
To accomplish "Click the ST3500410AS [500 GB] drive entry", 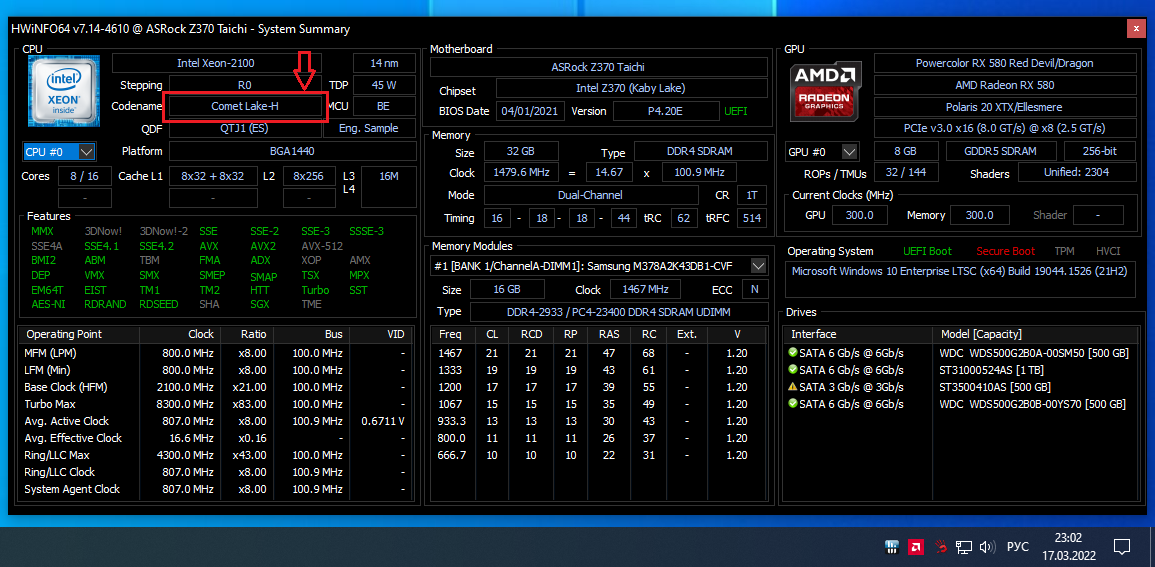I will pos(995,387).
